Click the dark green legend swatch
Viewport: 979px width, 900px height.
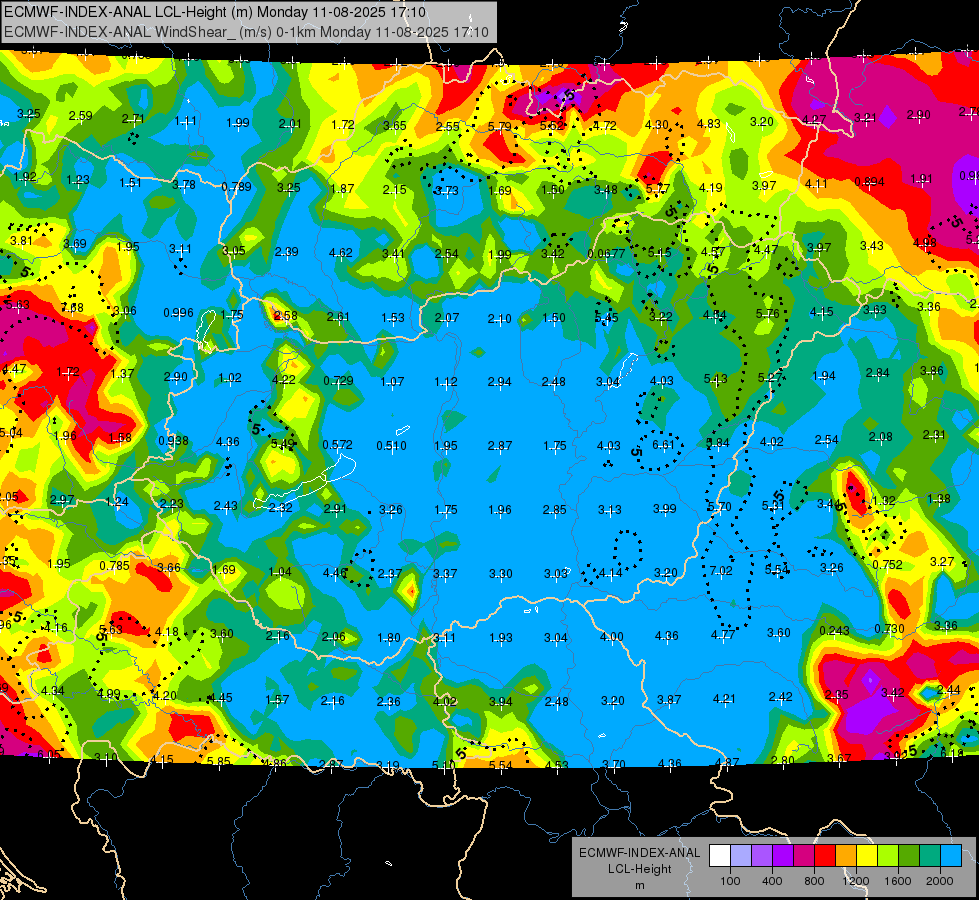(x=909, y=856)
